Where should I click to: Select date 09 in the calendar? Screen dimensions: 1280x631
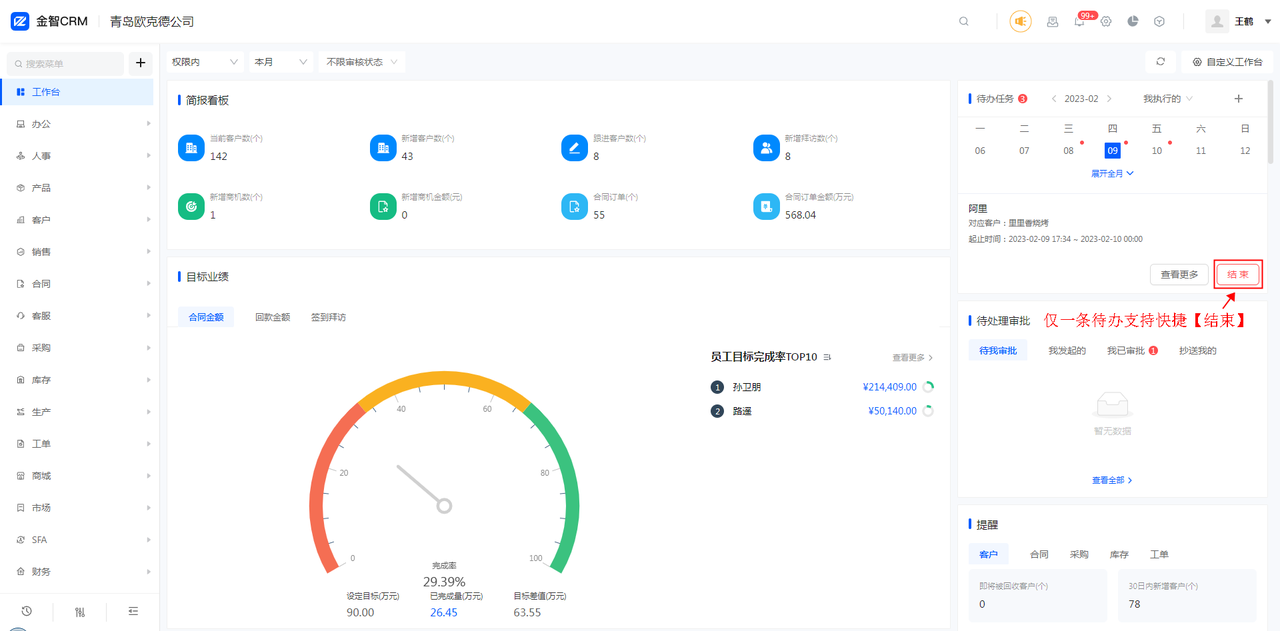1112,150
